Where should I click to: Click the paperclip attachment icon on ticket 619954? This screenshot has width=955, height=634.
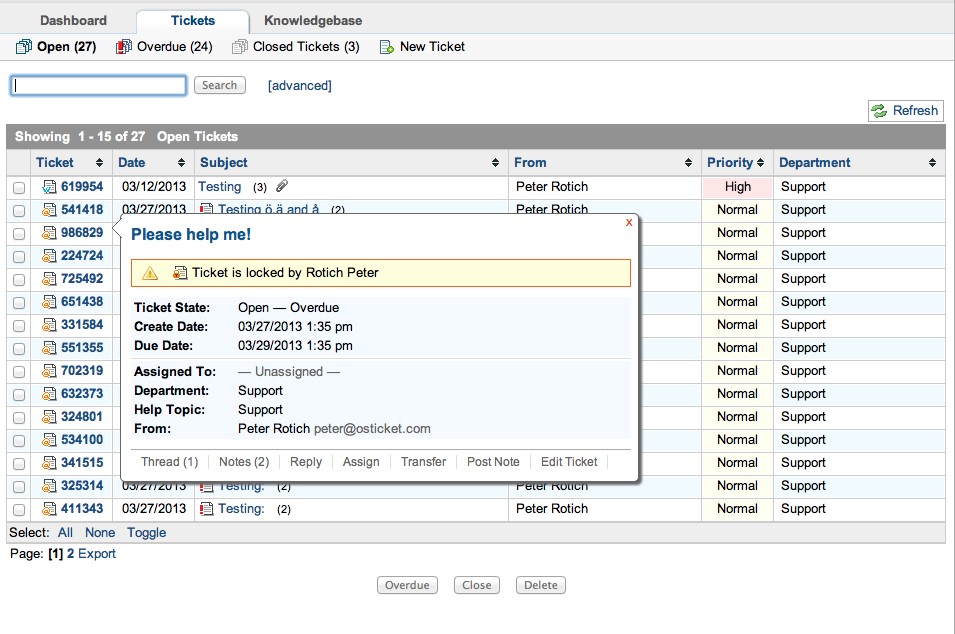click(x=283, y=186)
